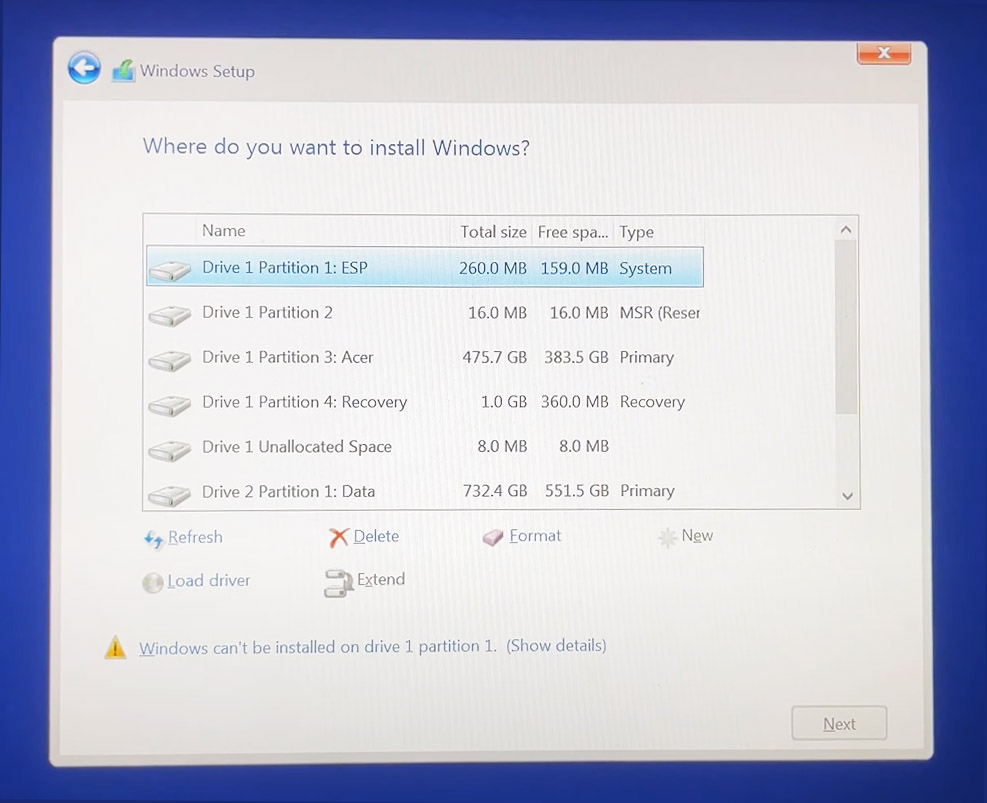Viewport: 987px width, 803px height.
Task: Select Drive 1 Partition 4: Recovery
Action: 425,402
